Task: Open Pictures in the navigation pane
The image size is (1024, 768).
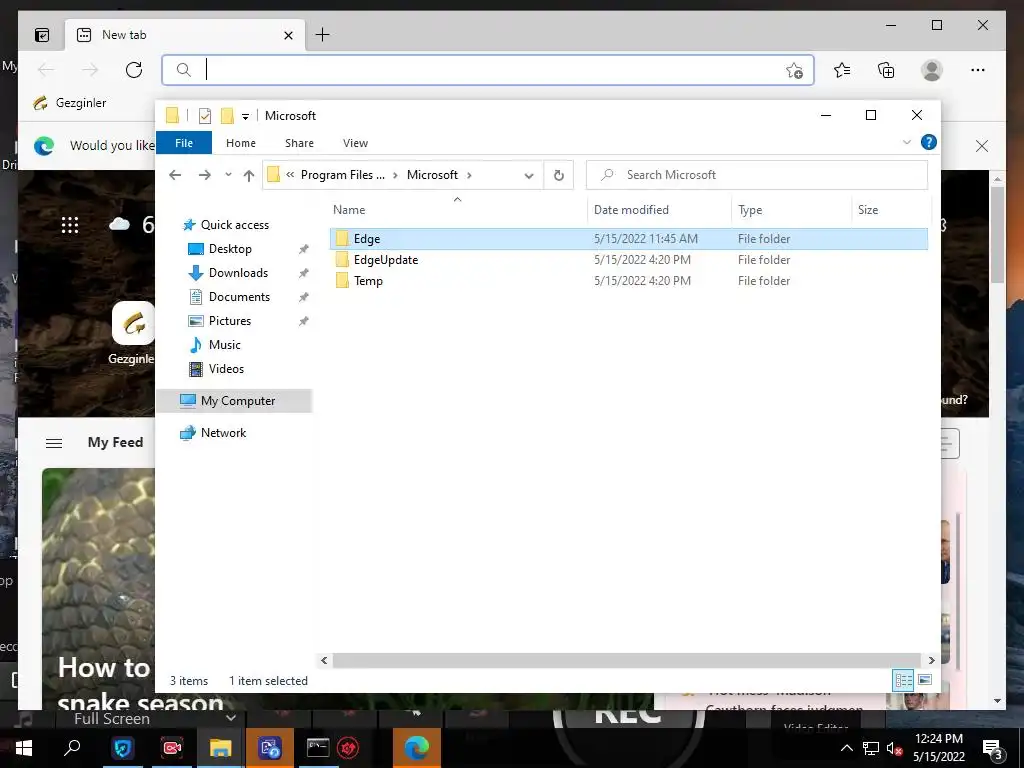Action: tap(229, 321)
